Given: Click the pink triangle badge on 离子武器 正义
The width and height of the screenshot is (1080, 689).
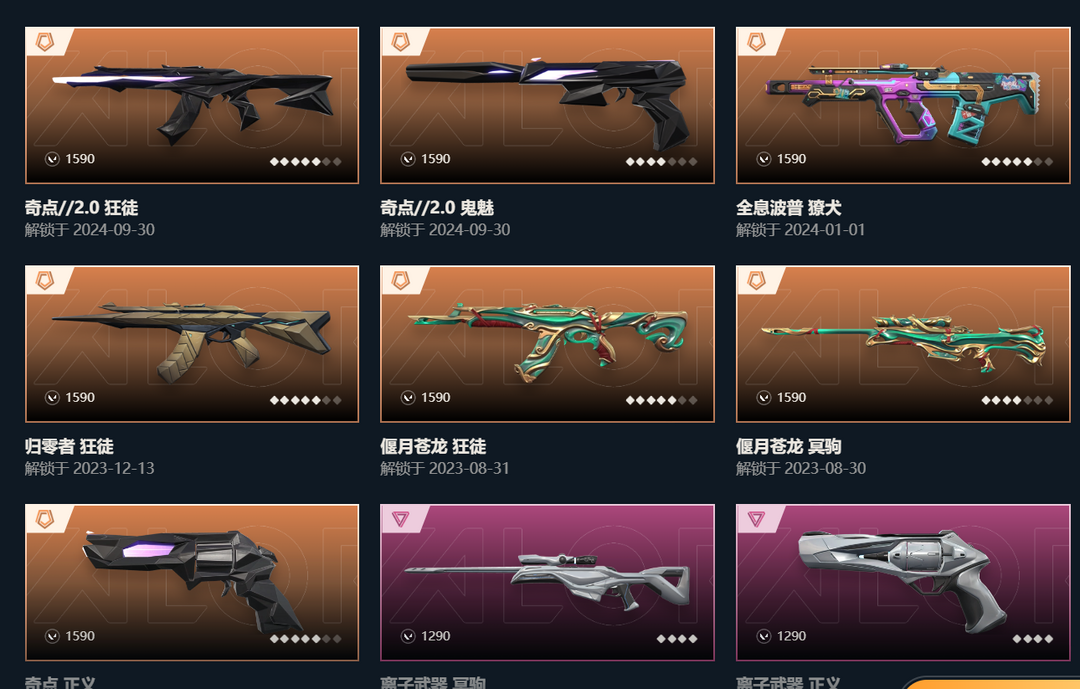Looking at the screenshot, I should pyautogui.click(x=756, y=519).
